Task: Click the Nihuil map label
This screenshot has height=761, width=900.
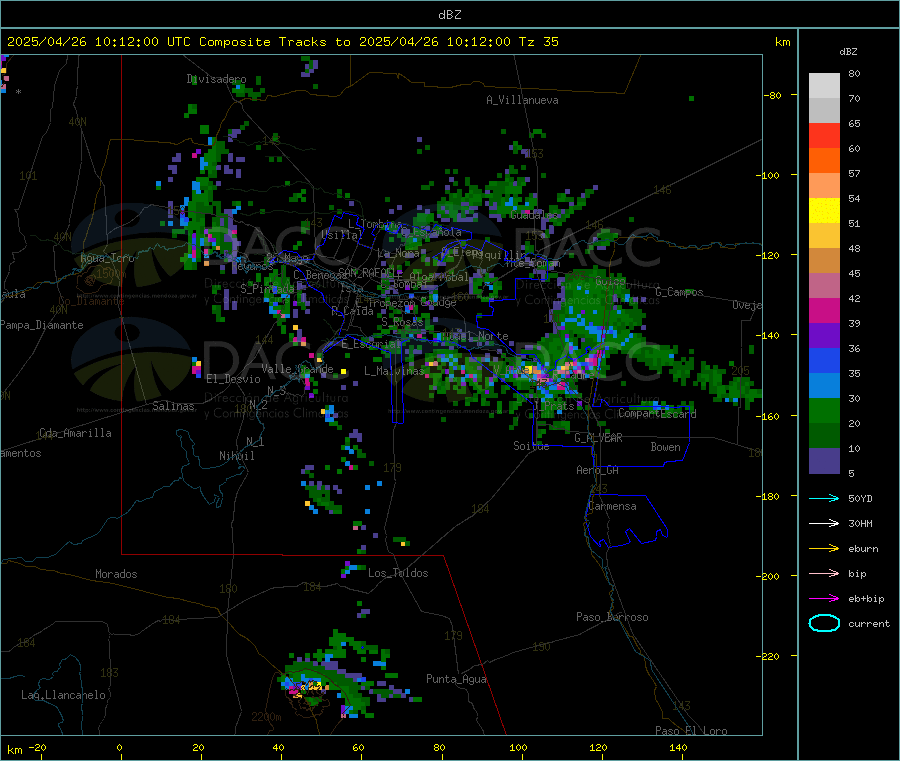Action: 236,456
